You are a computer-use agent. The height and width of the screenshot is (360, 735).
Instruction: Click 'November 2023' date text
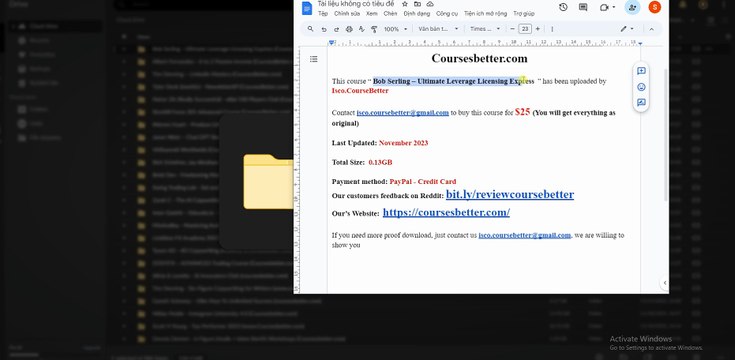coord(403,143)
